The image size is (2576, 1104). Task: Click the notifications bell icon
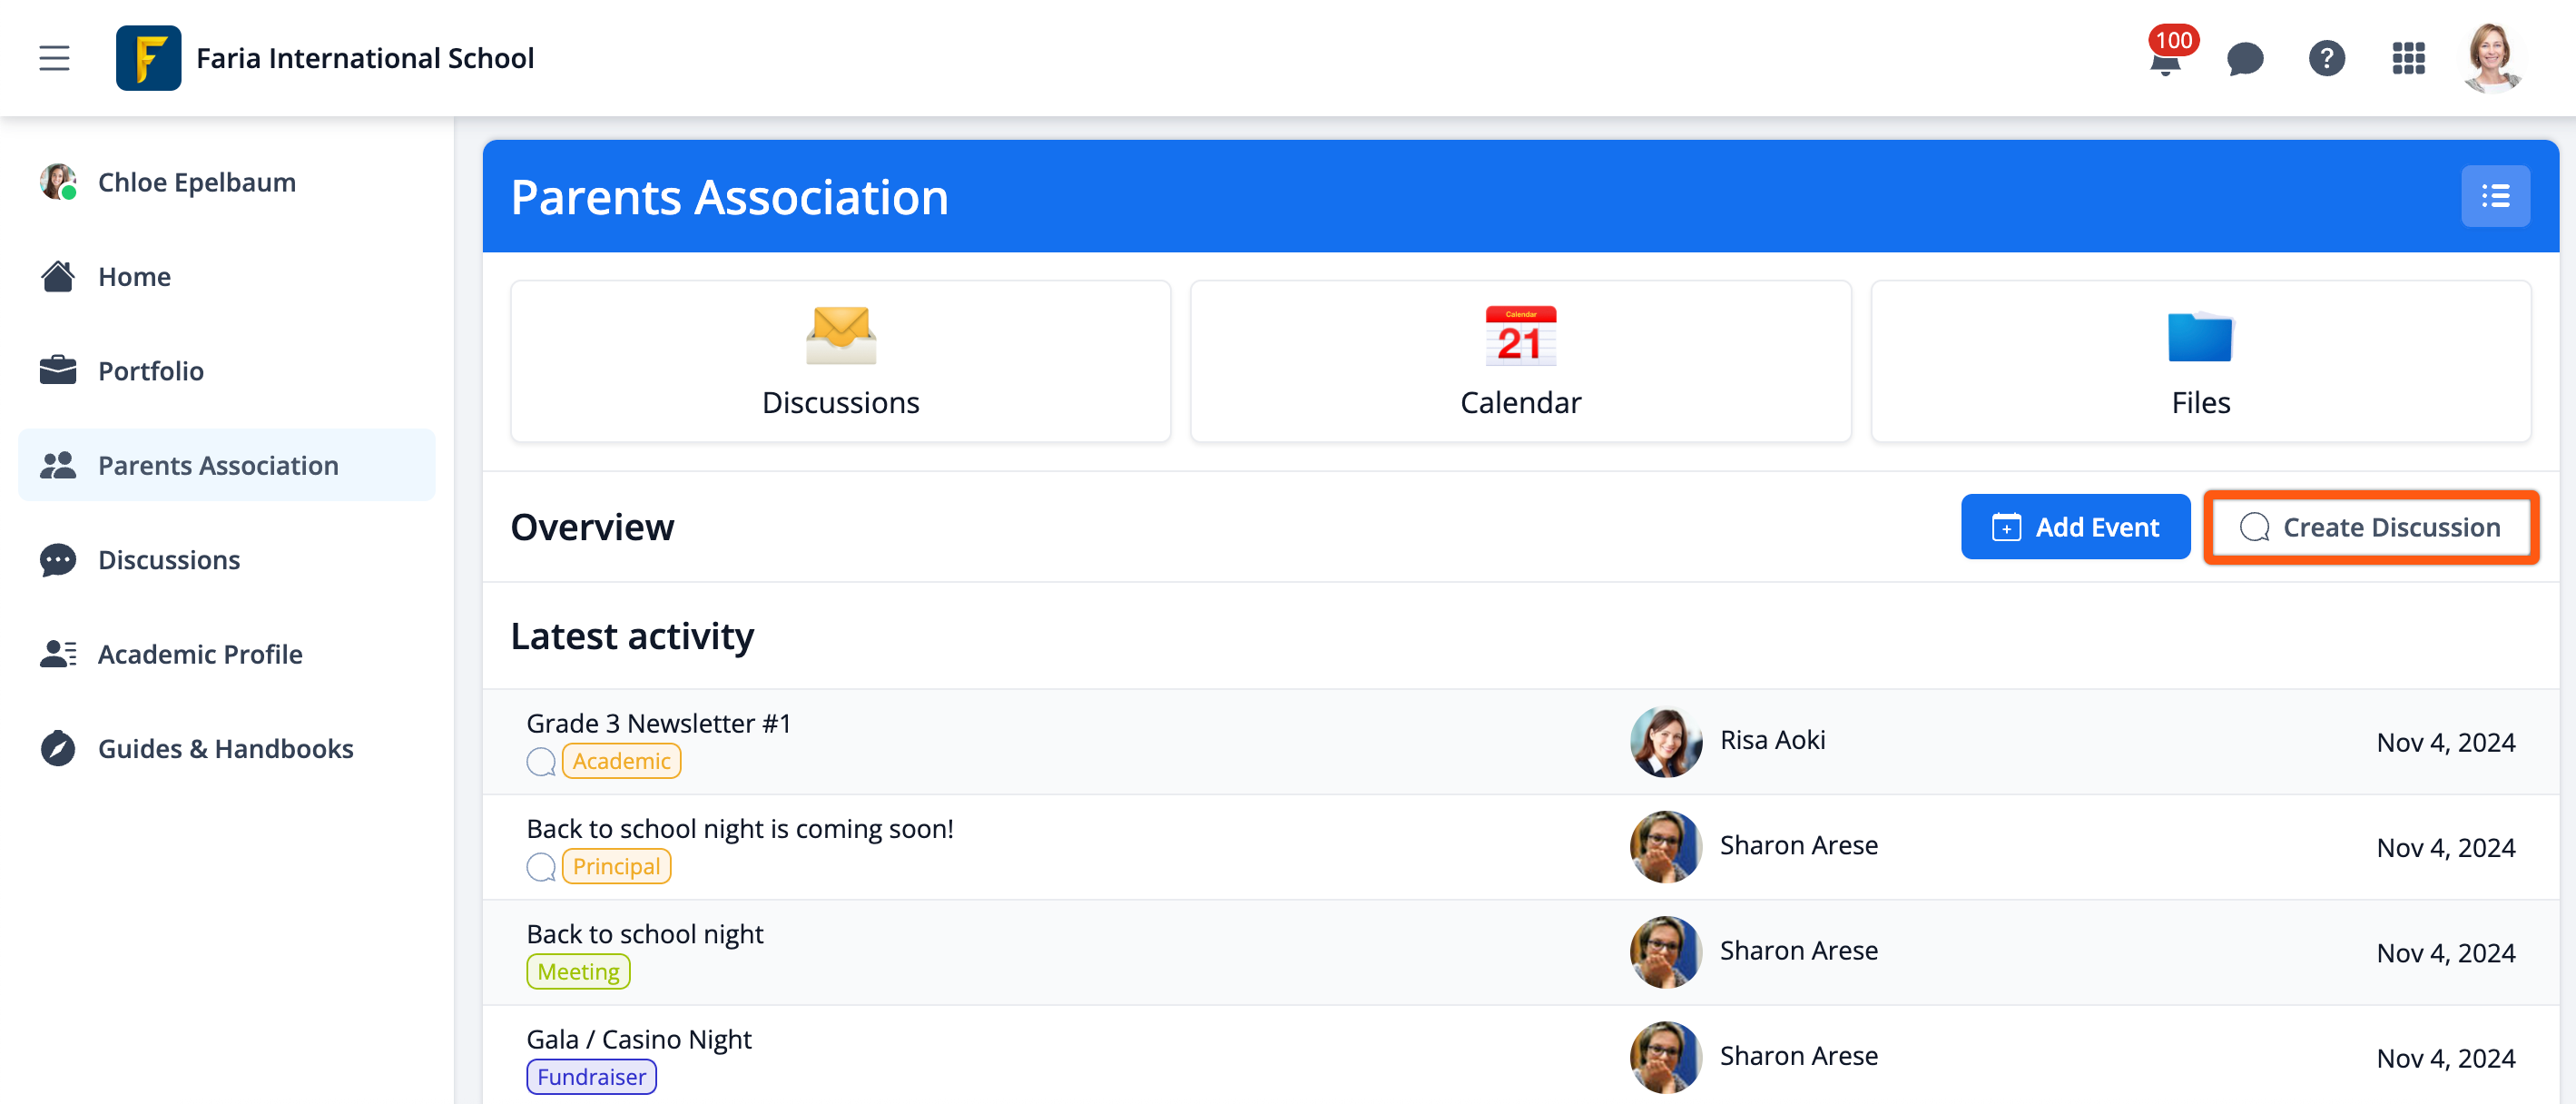click(x=2164, y=62)
